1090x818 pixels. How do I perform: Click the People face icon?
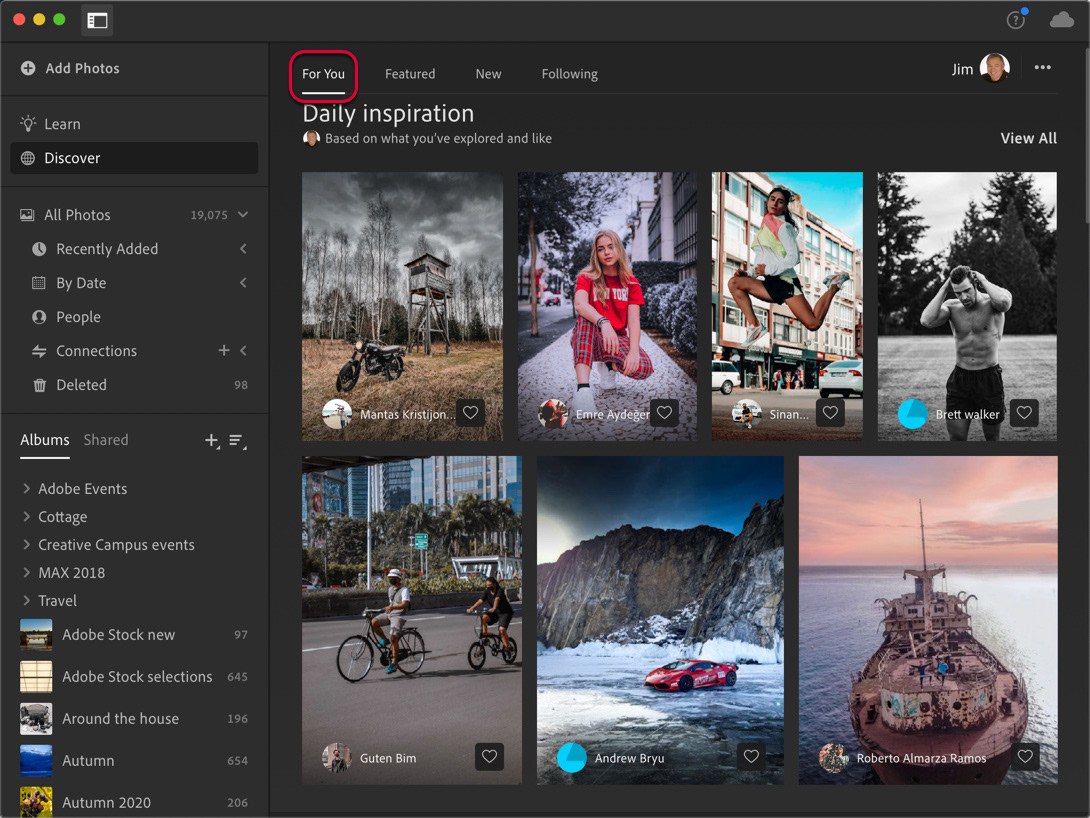[x=39, y=317]
